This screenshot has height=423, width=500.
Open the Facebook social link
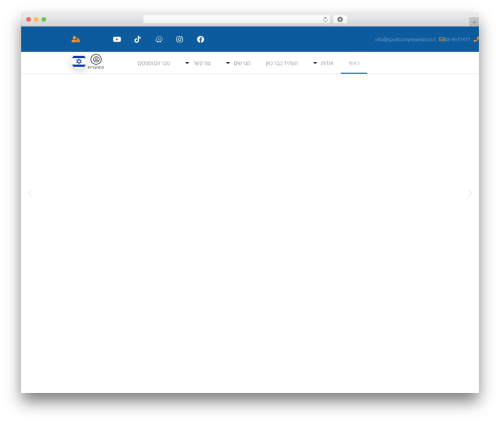click(200, 39)
